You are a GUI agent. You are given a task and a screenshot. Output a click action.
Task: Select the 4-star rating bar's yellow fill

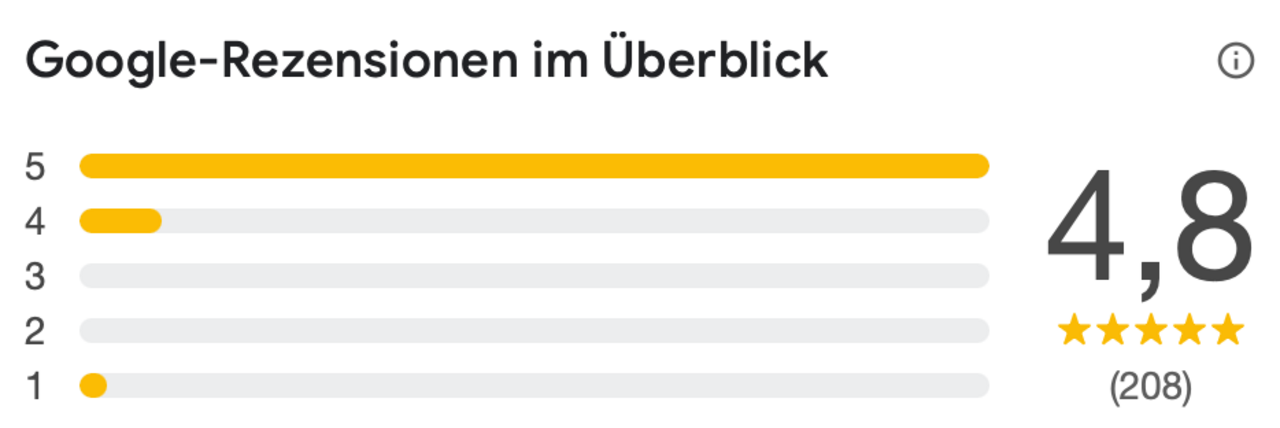pyautogui.click(x=120, y=221)
